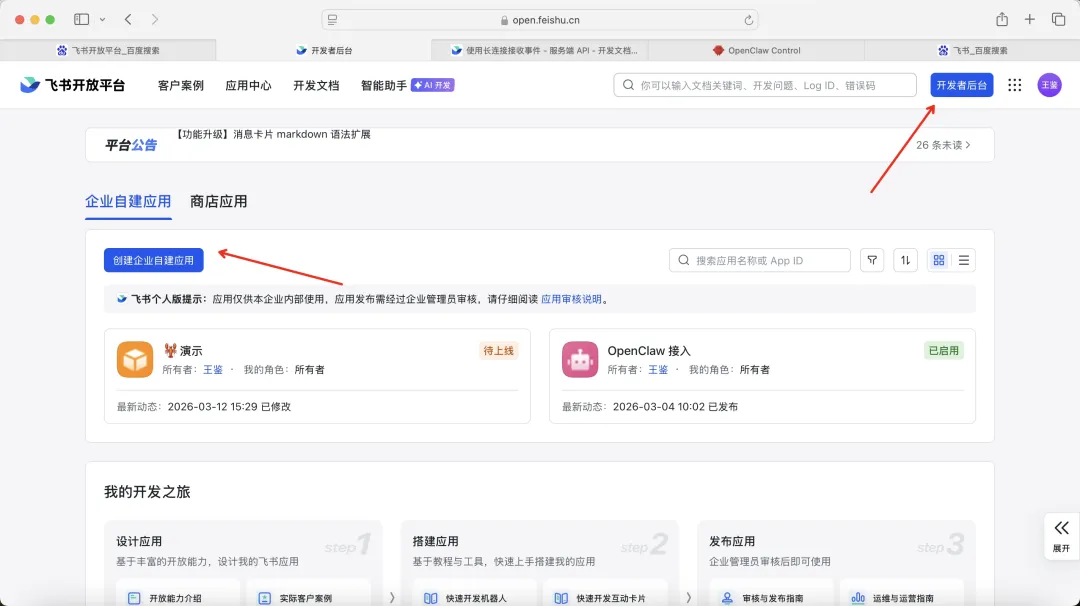This screenshot has height=606, width=1080.
Task: Click the sort order icon for apps
Action: coord(905,260)
